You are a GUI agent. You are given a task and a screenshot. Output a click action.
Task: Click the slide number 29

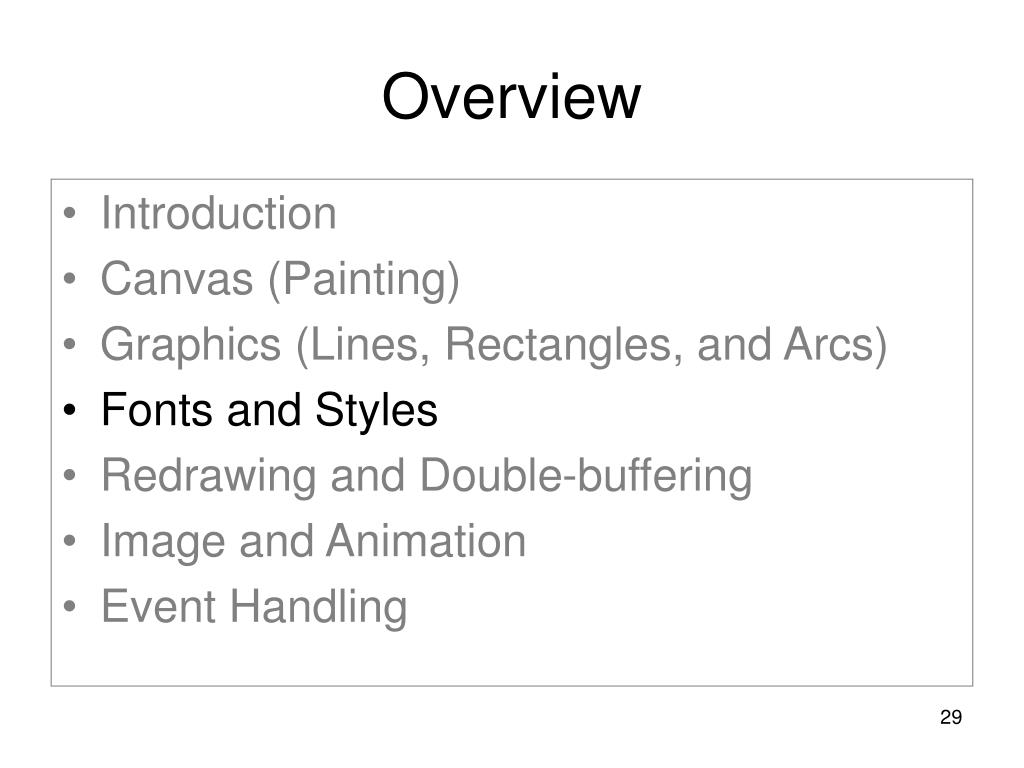click(951, 717)
